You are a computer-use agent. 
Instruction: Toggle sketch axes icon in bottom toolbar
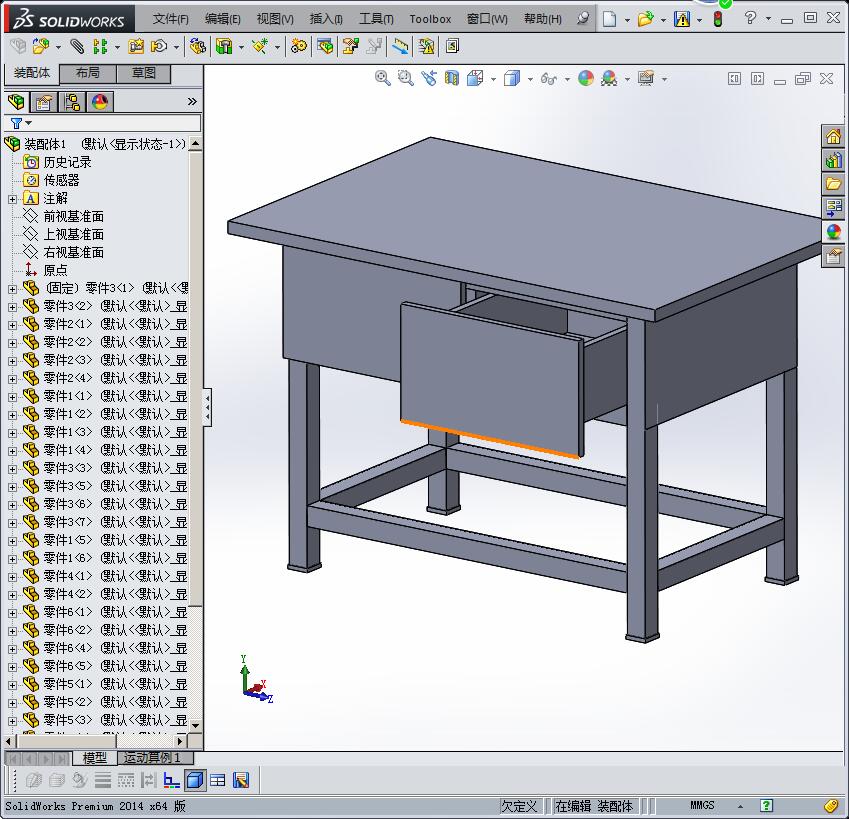[171, 780]
